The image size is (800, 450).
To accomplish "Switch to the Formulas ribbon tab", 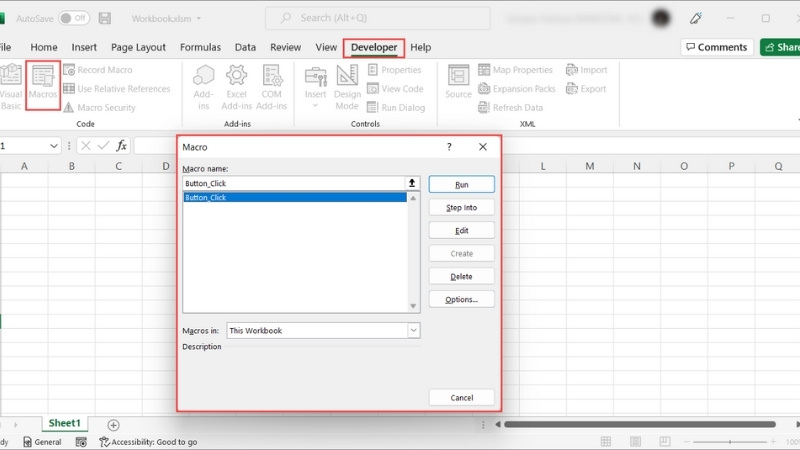I will [x=200, y=47].
